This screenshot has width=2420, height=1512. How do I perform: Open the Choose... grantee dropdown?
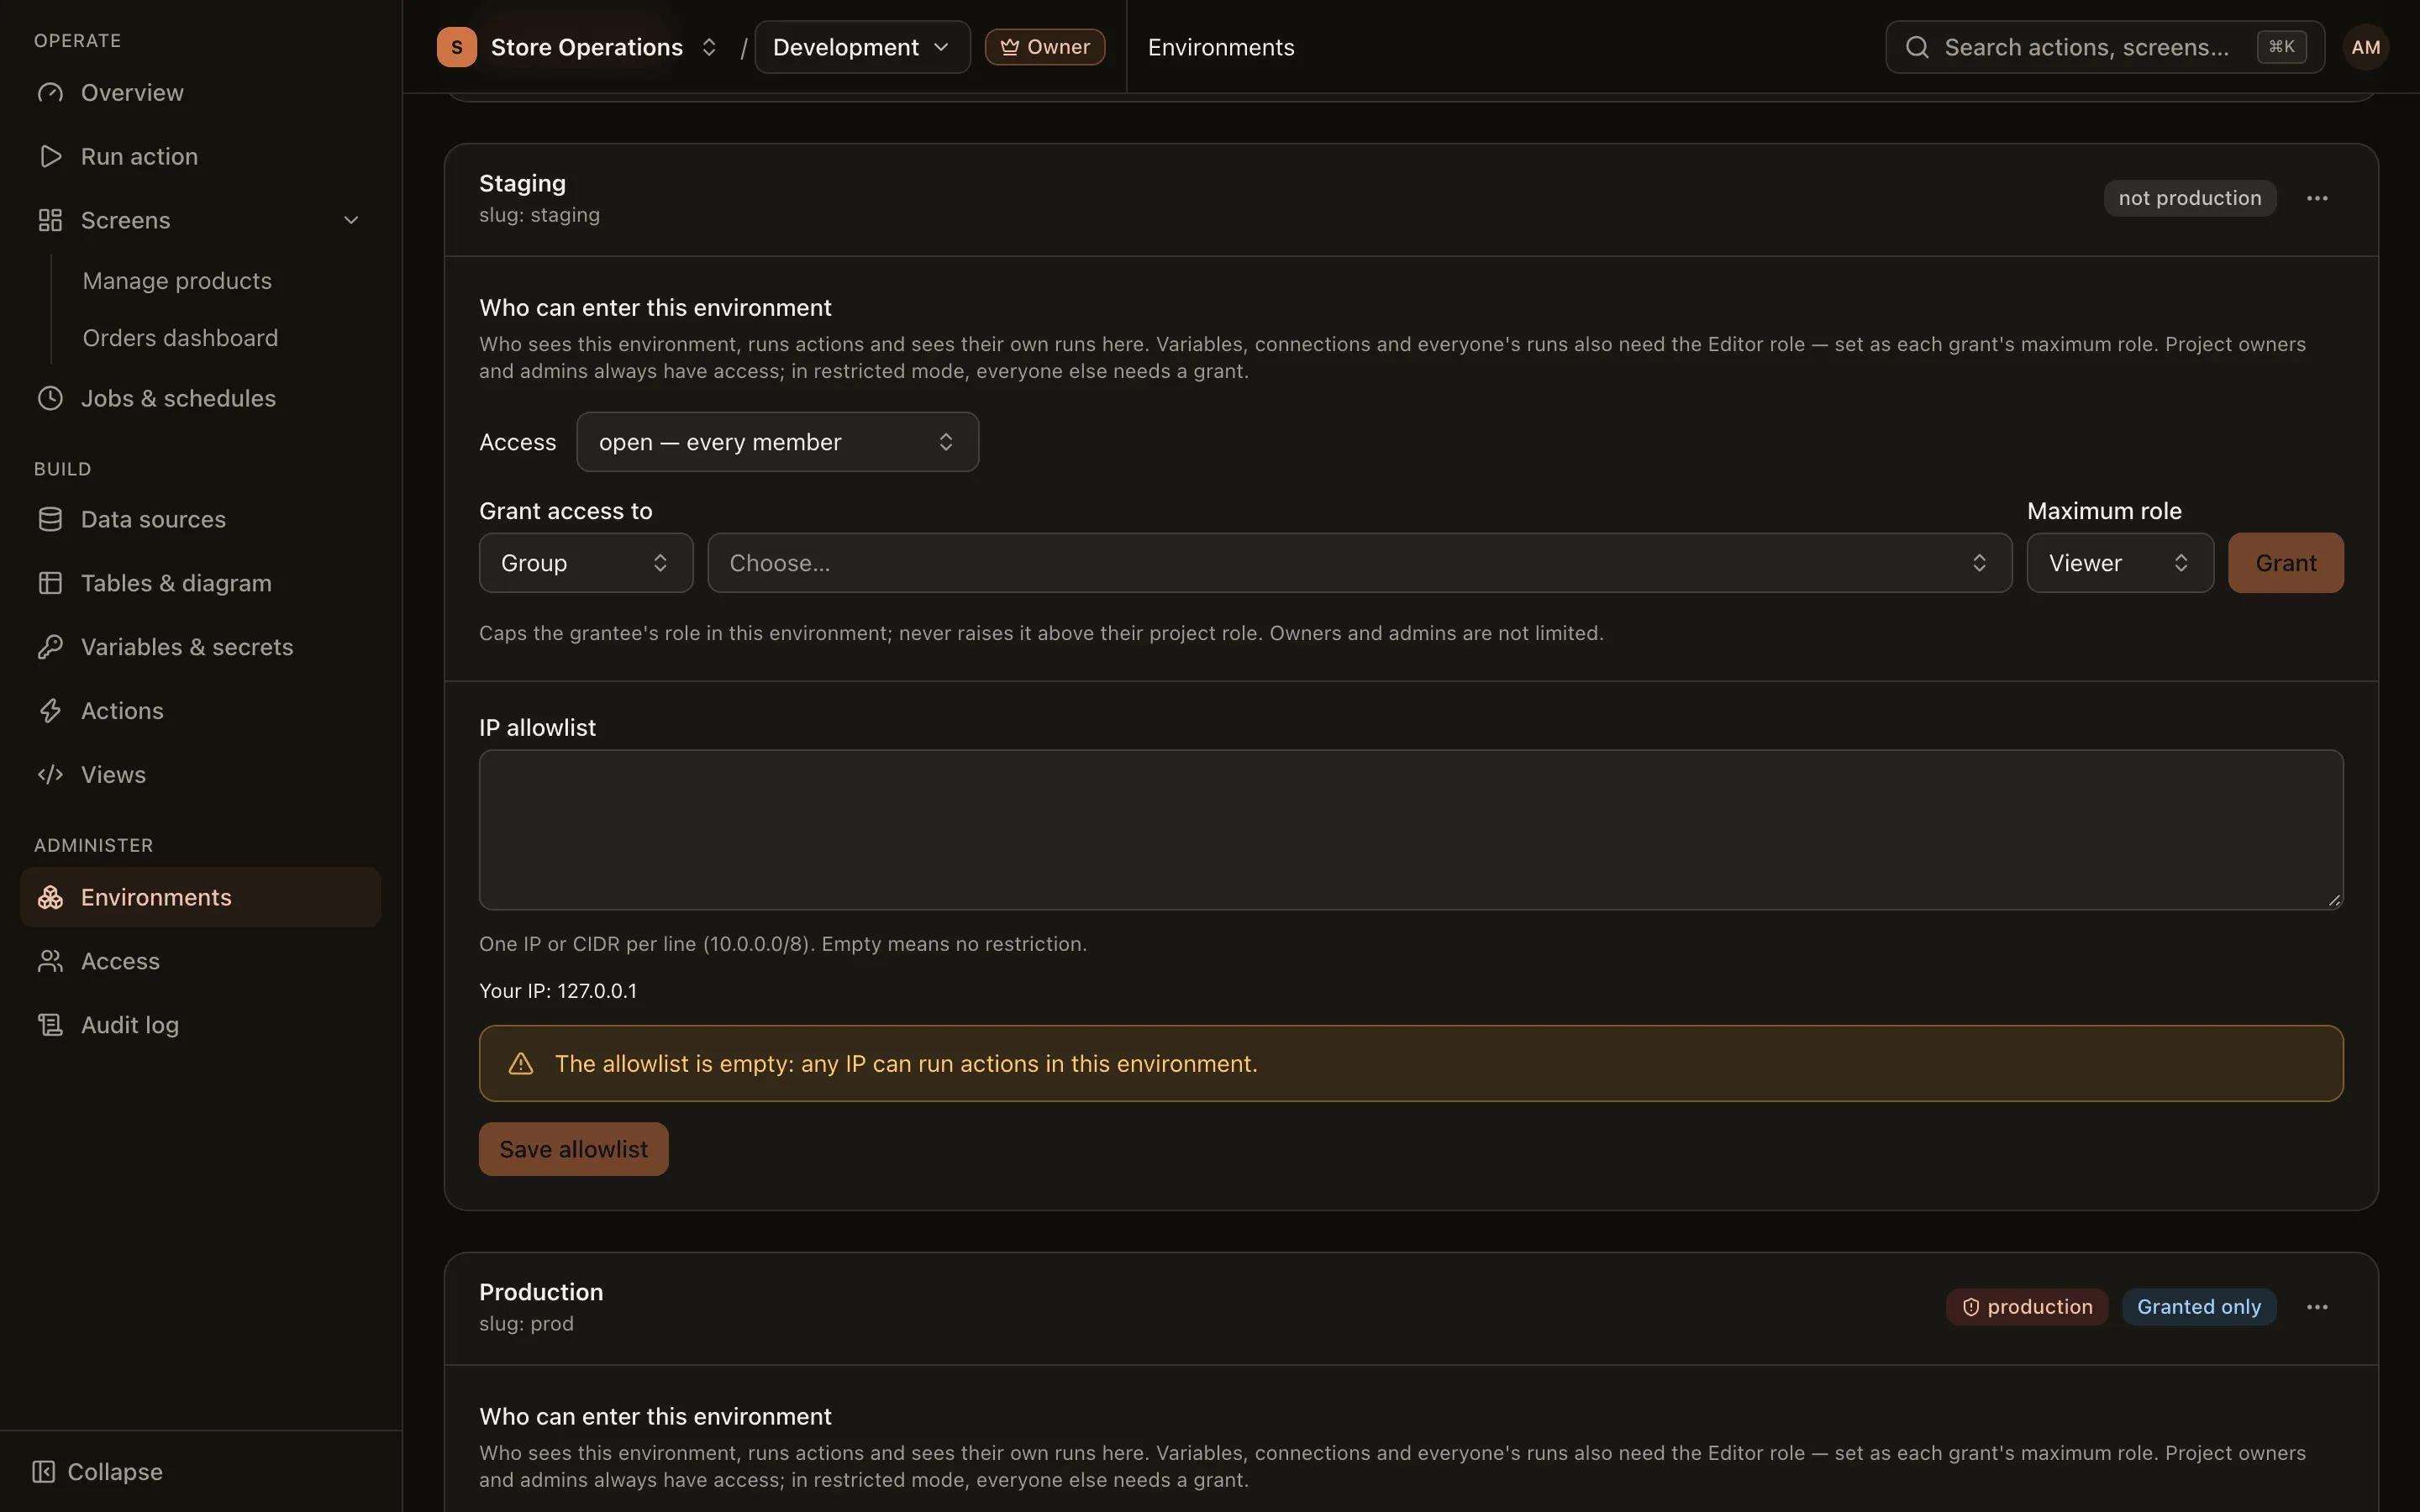click(x=1360, y=563)
